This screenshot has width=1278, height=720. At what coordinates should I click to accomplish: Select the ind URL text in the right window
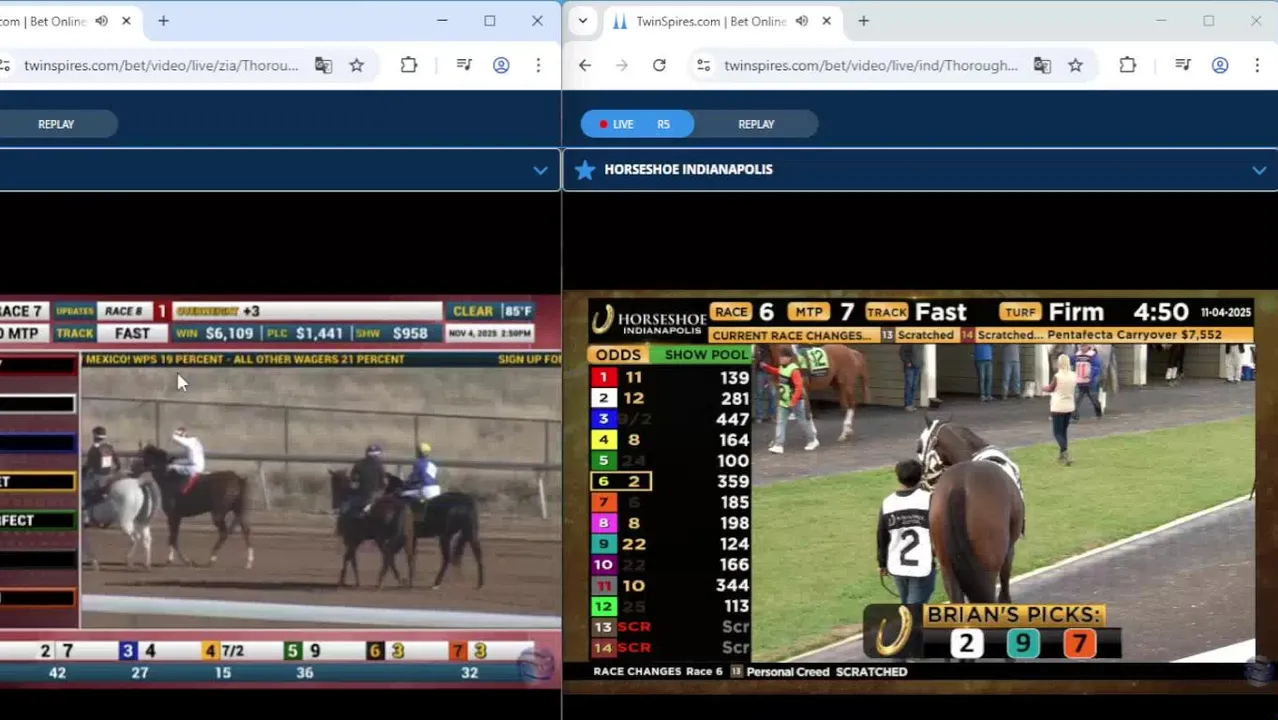[871, 65]
